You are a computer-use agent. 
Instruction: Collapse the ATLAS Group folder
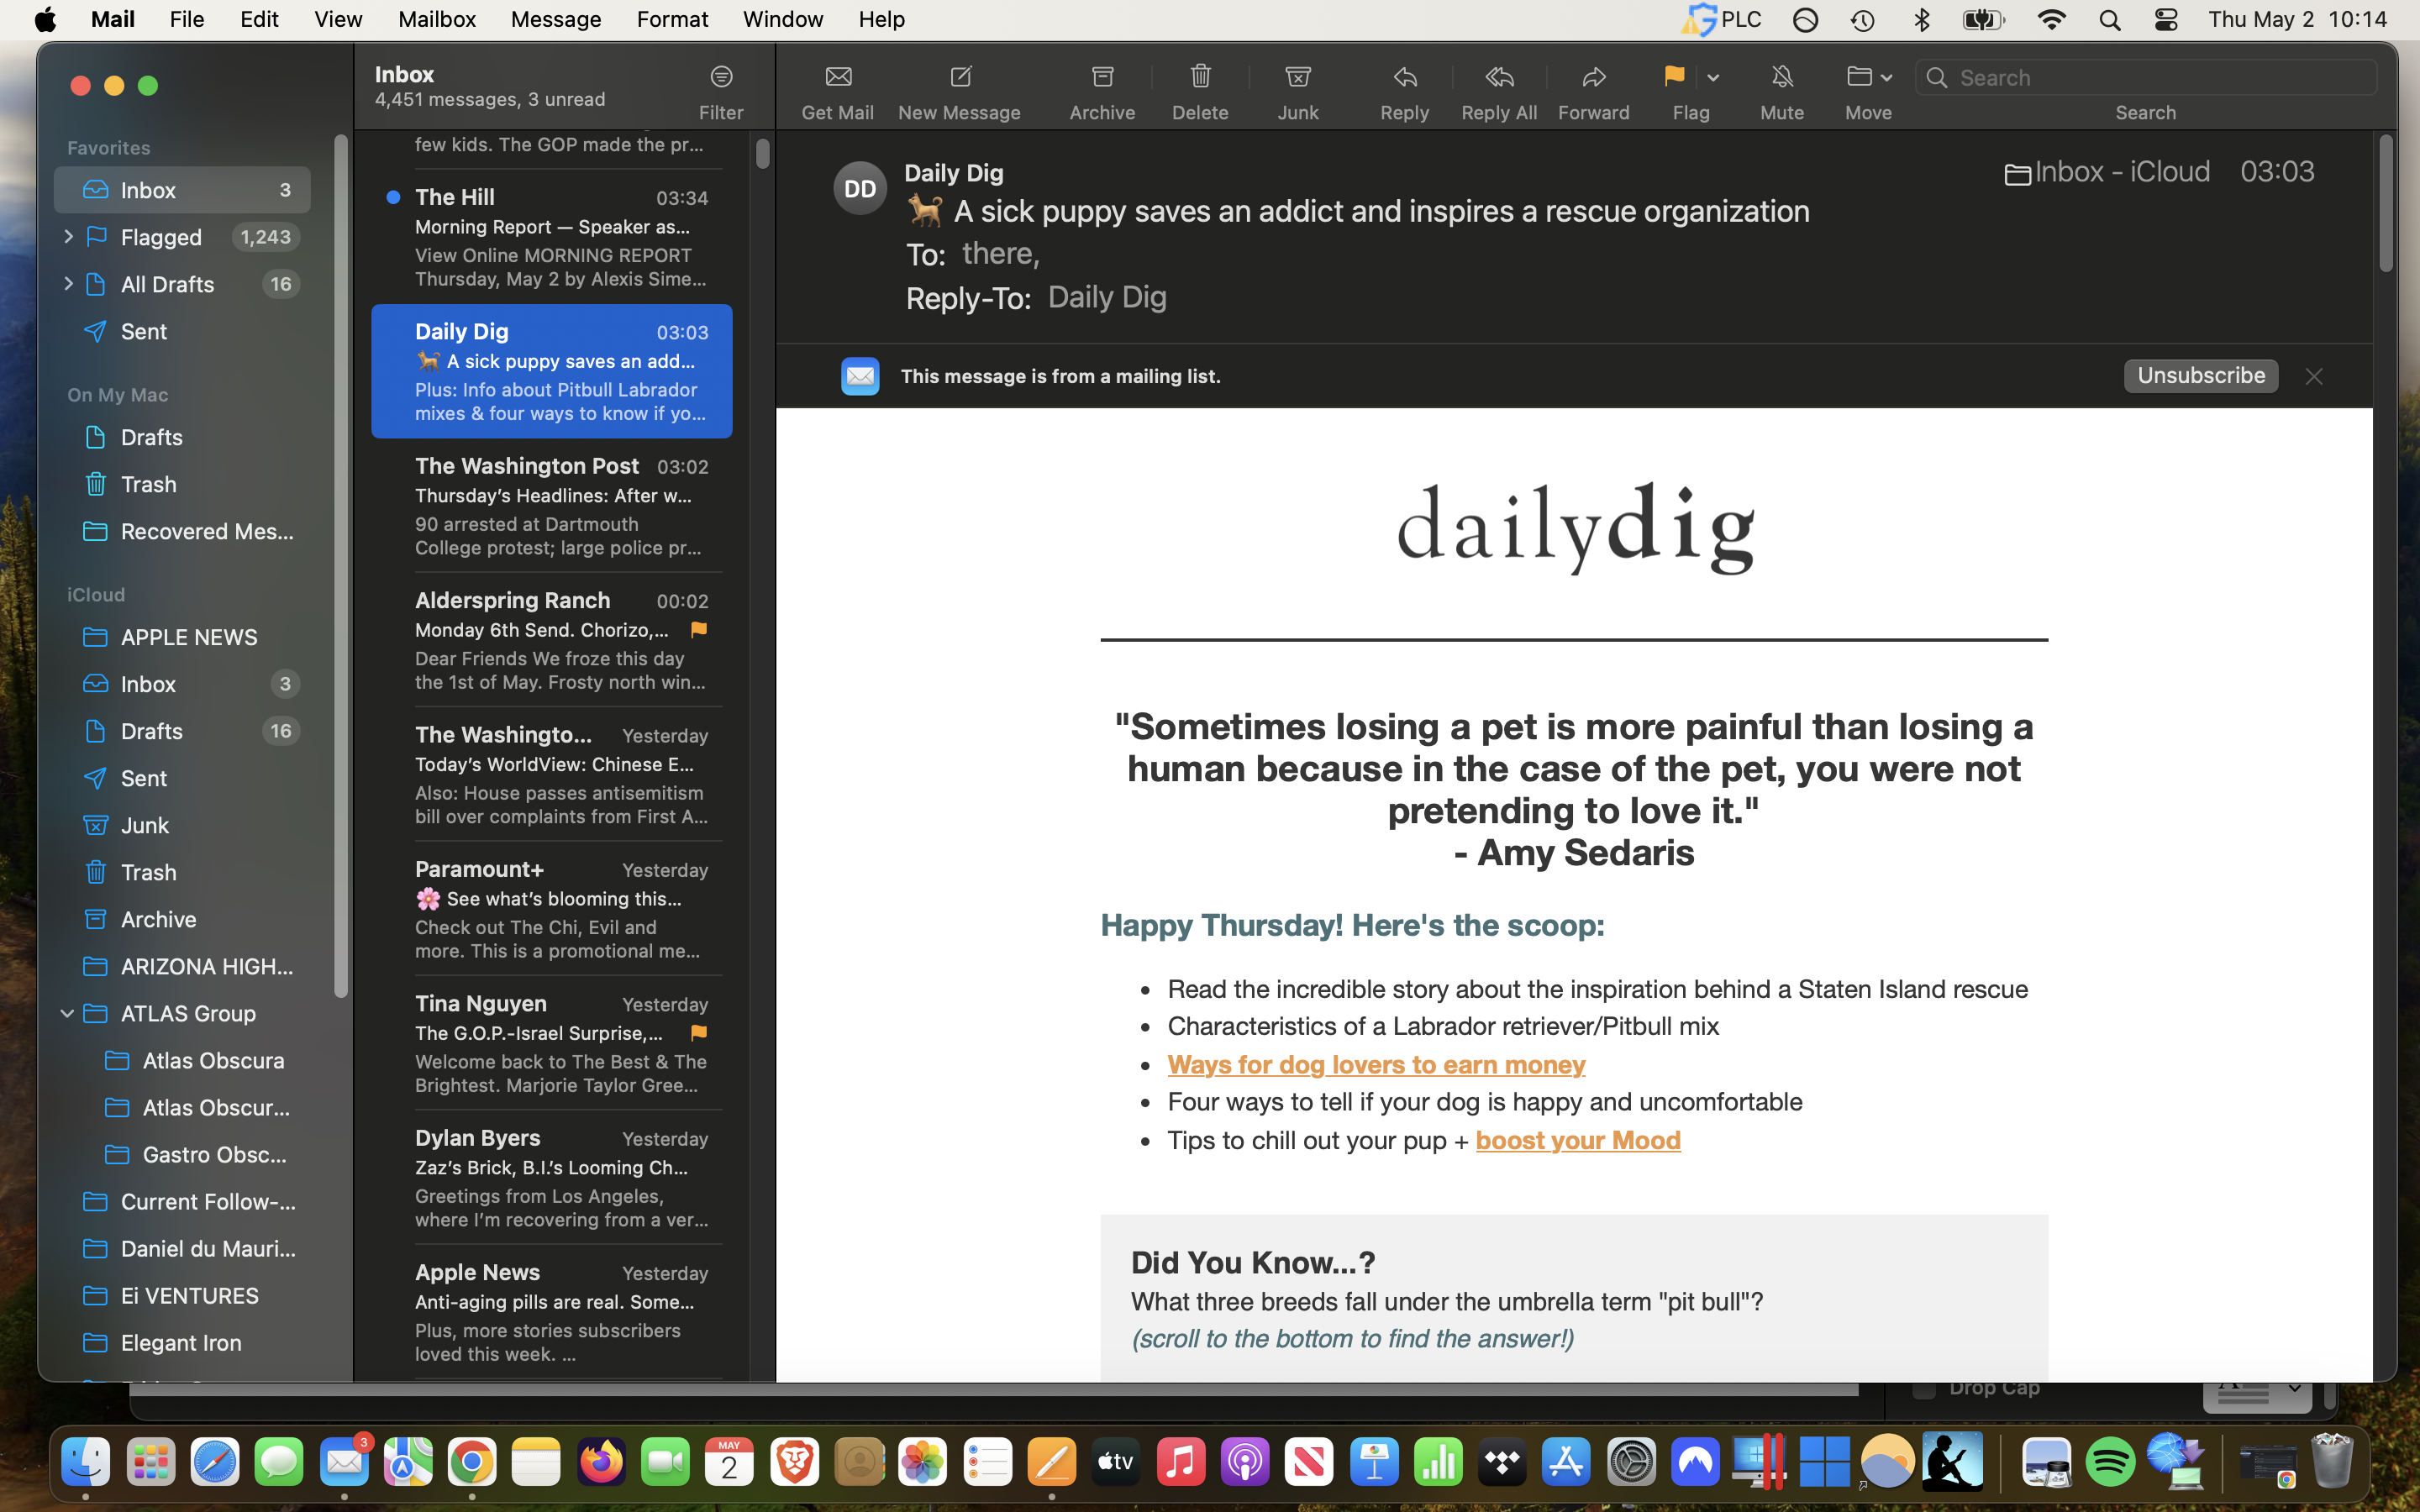67,1013
